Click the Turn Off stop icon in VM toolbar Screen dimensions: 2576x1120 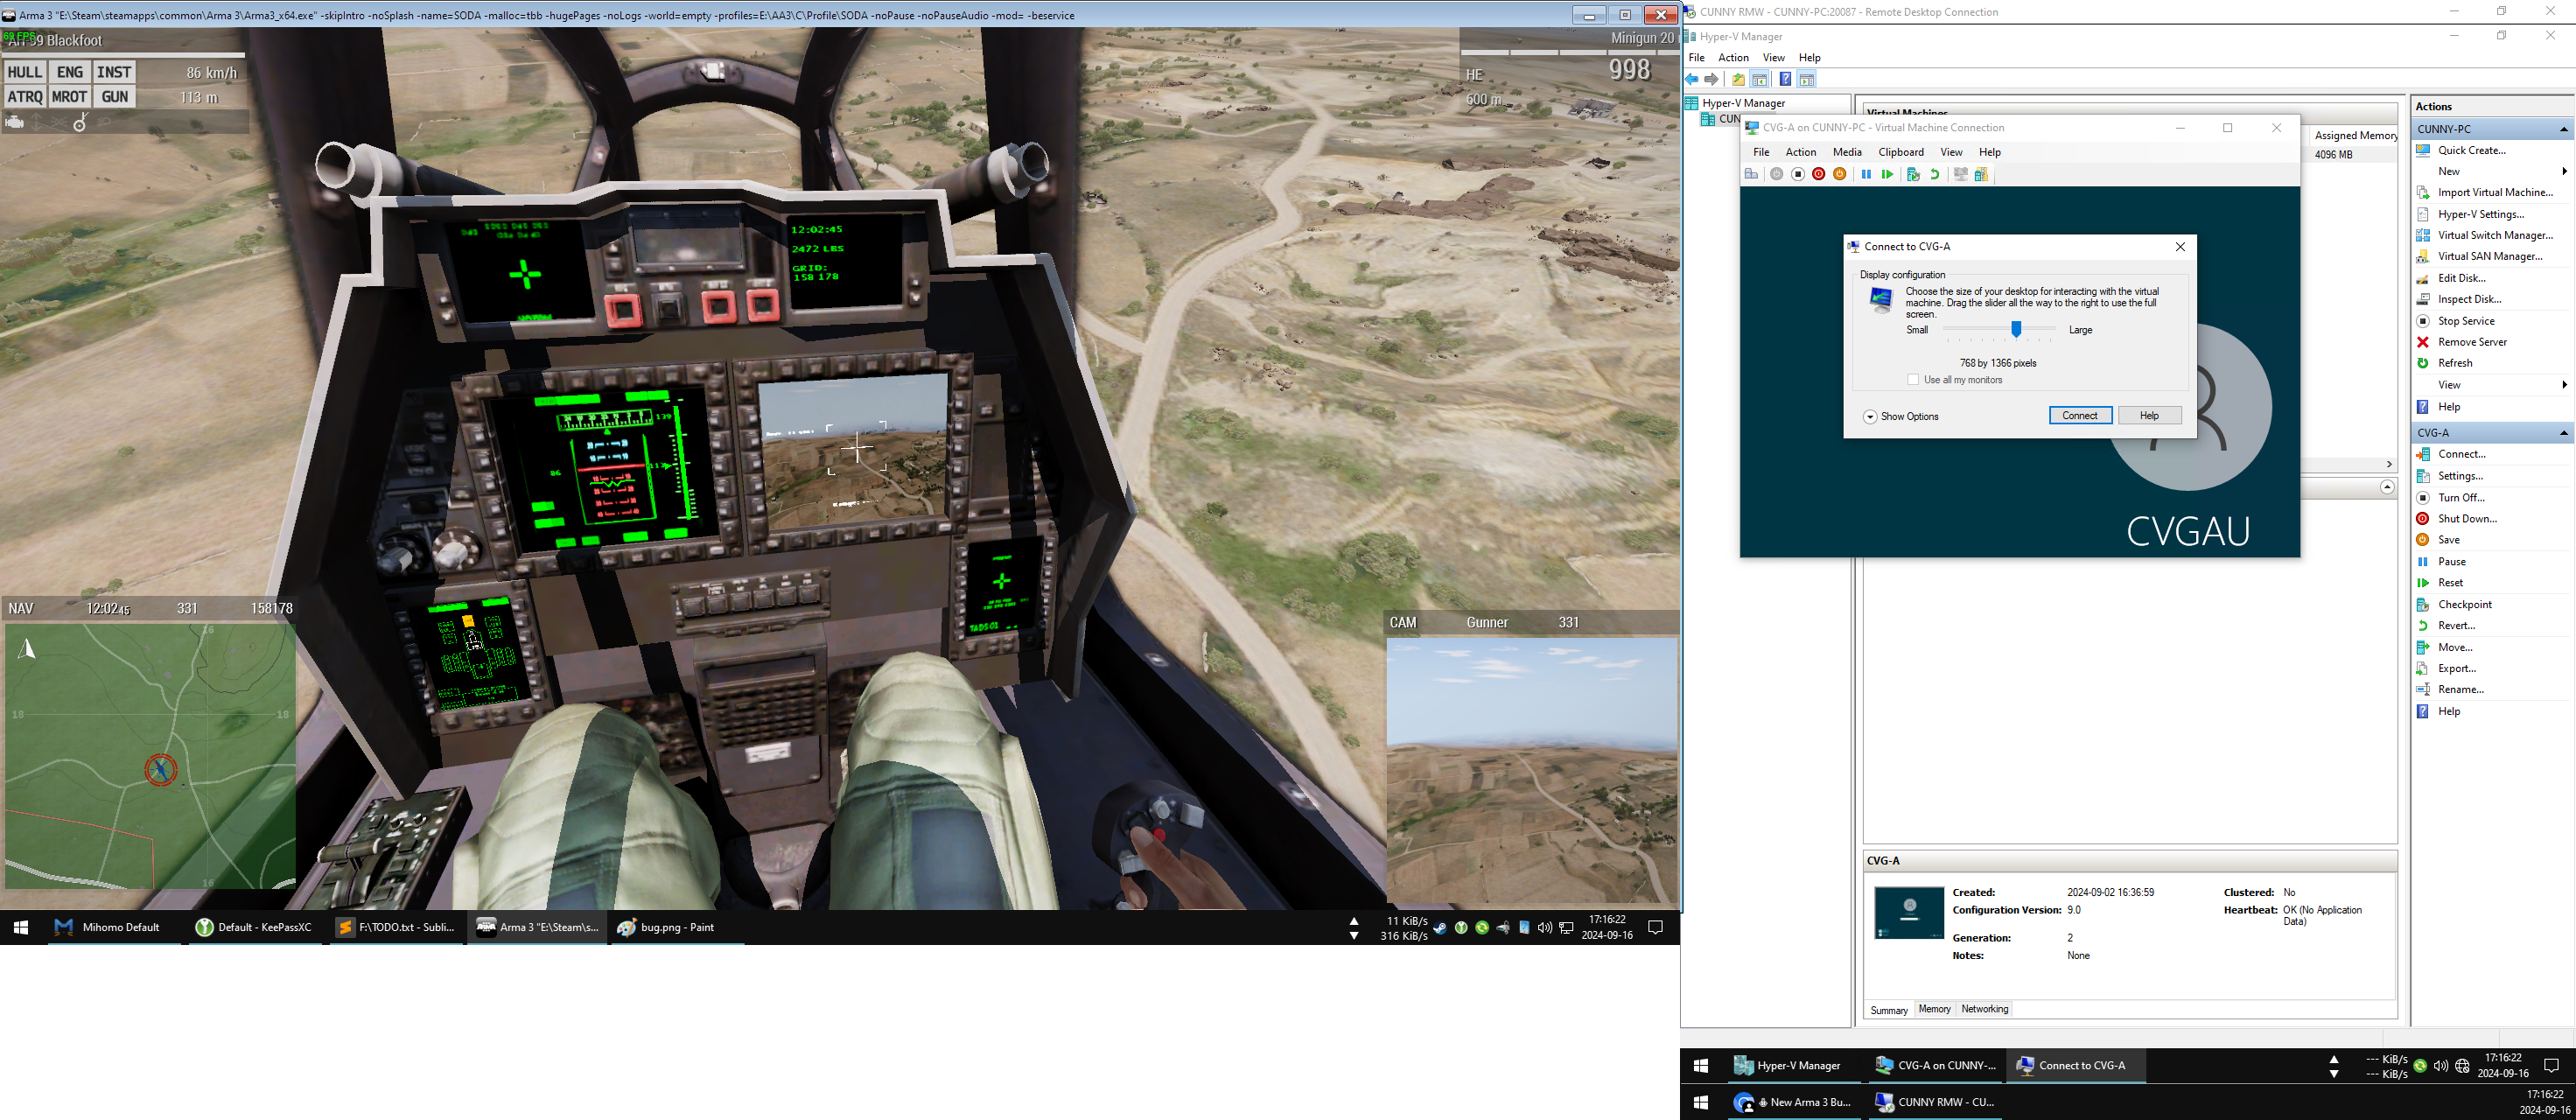pyautogui.click(x=1797, y=174)
